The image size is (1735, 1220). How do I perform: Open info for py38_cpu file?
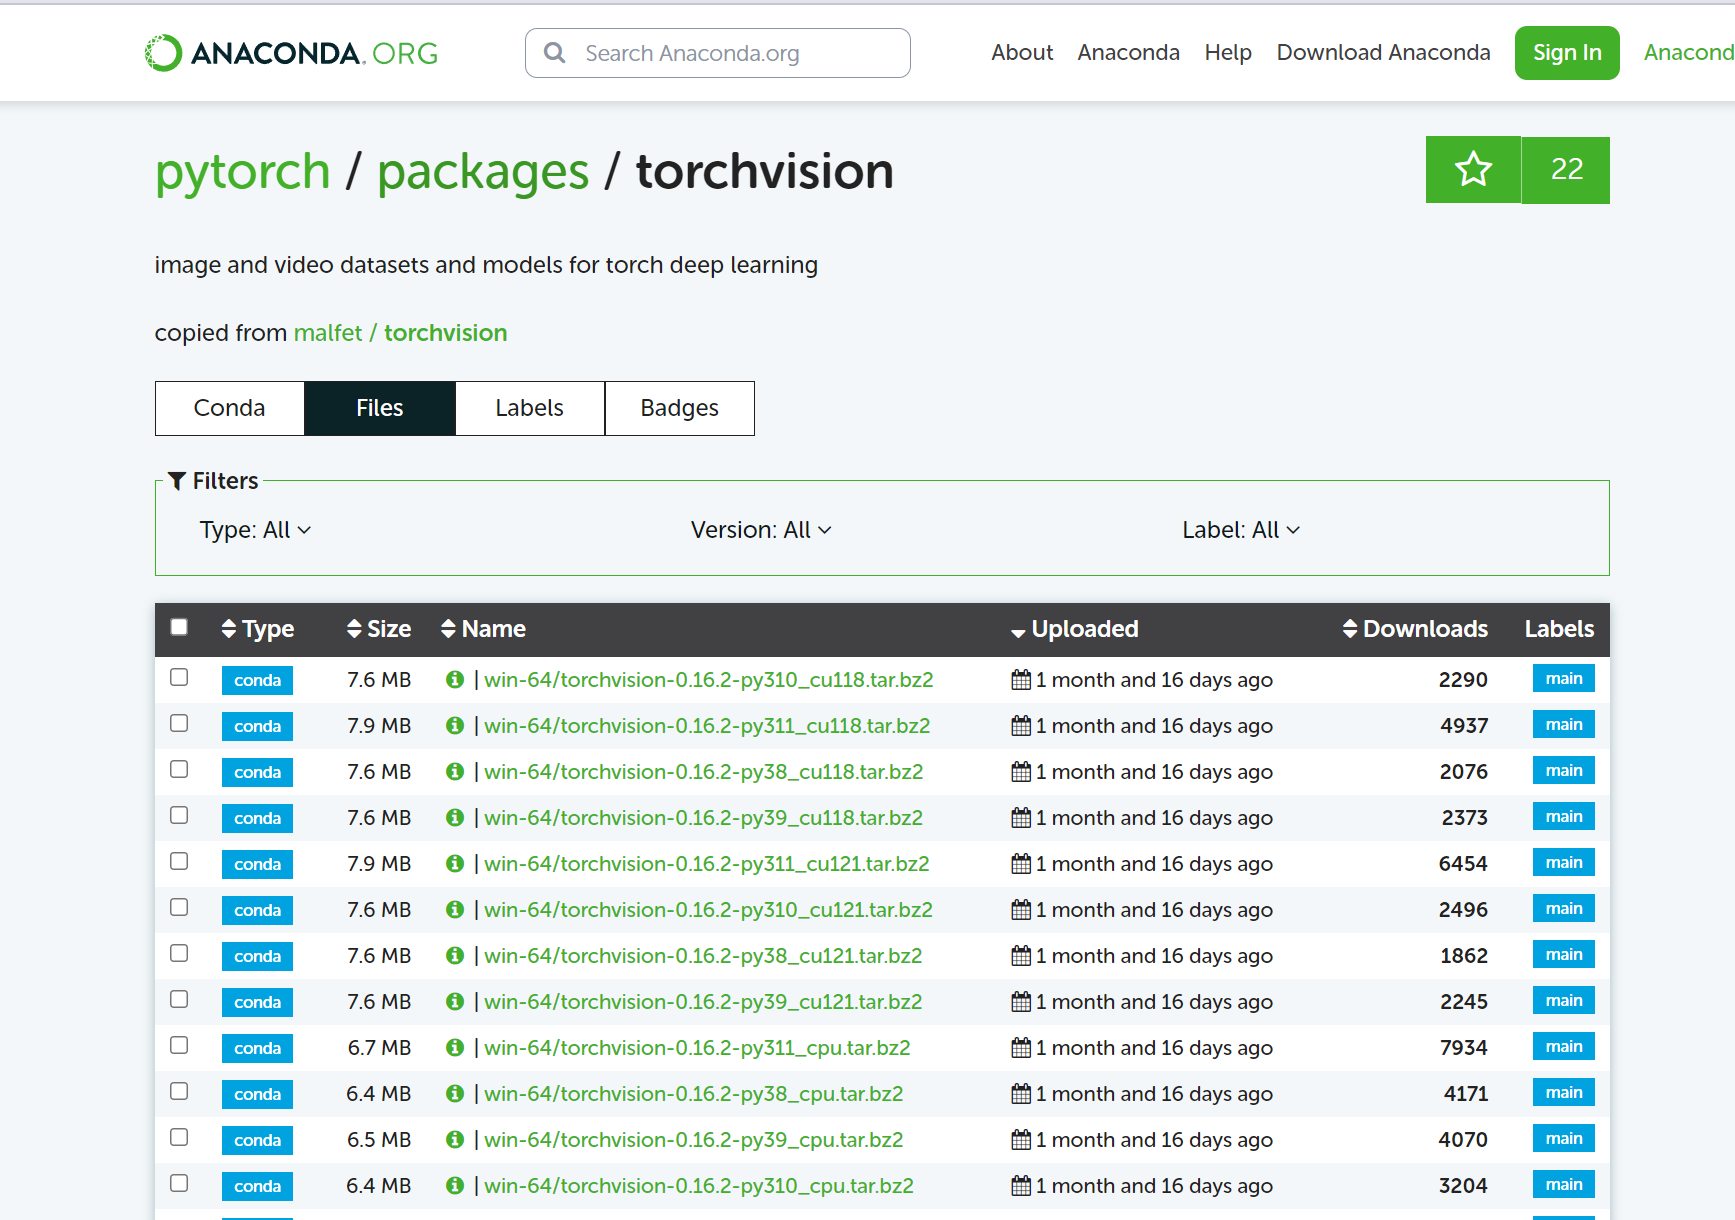(x=455, y=1094)
